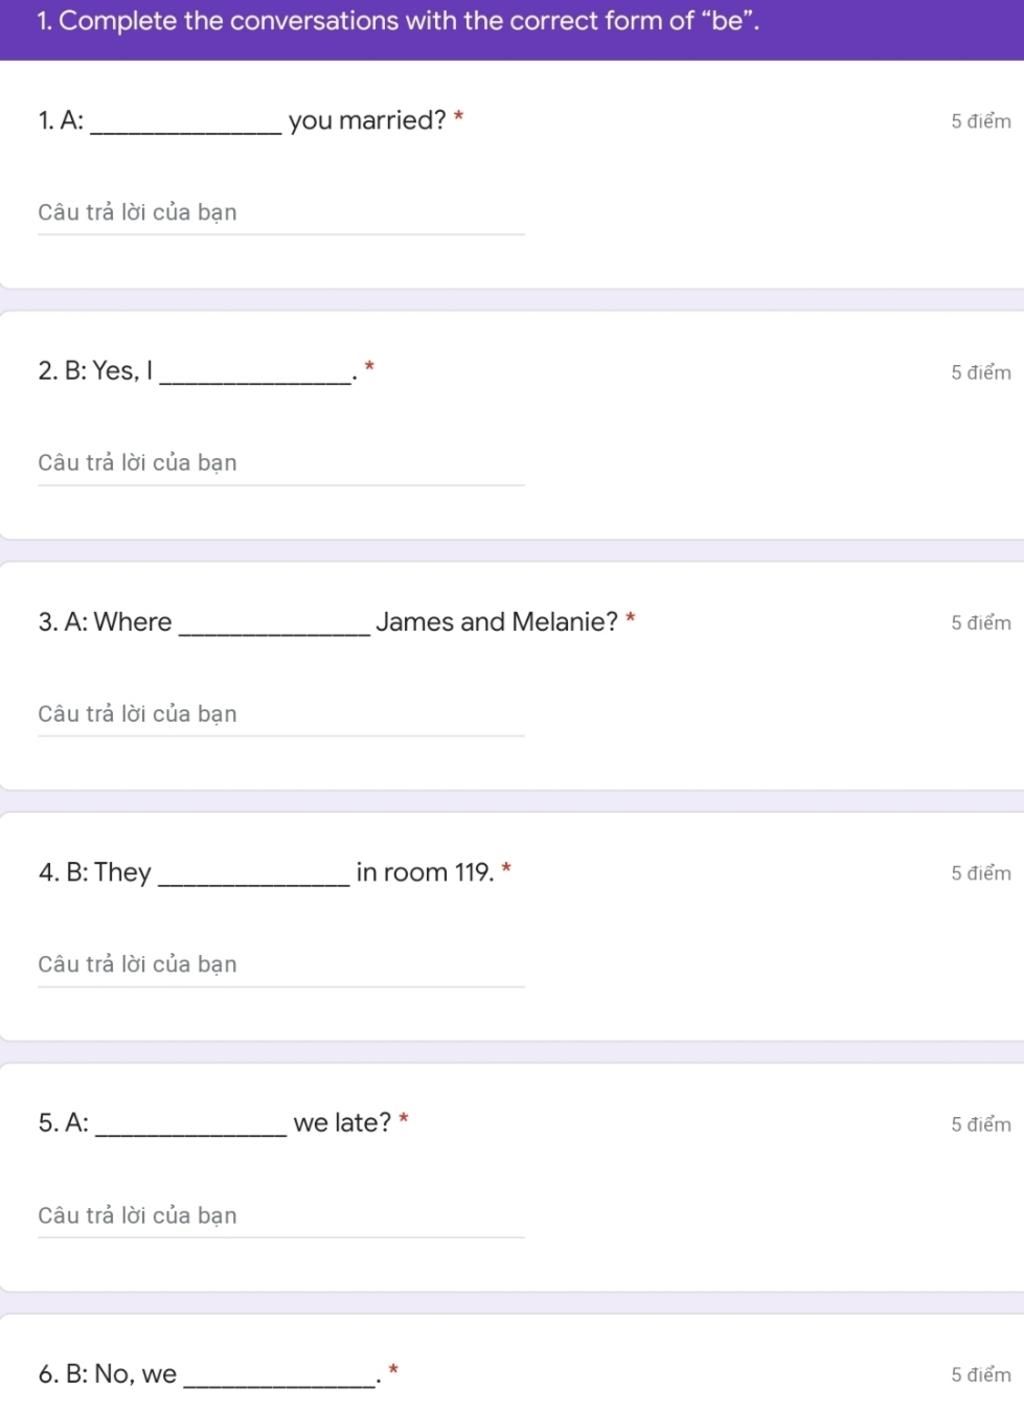Click the answer field under question 1
1024x1412 pixels.
[x=281, y=213]
